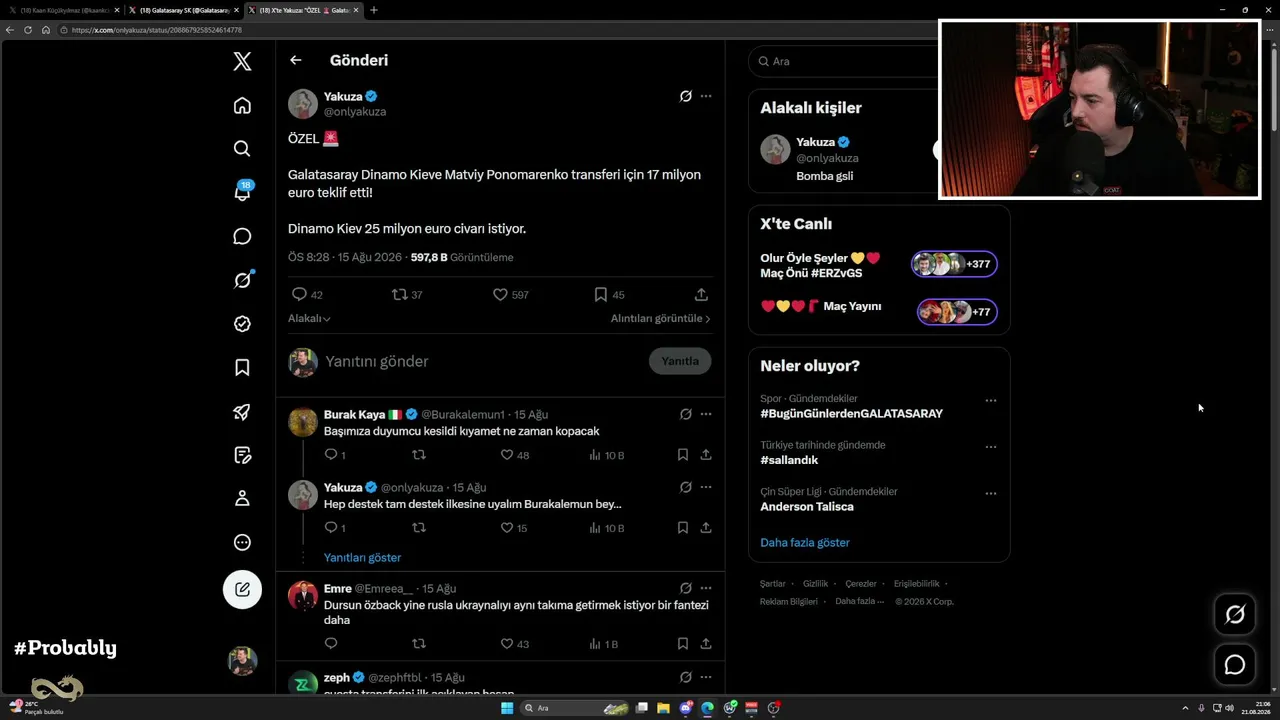This screenshot has height=720, width=1280.
Task: Compose a new post with the round button
Action: [242, 589]
